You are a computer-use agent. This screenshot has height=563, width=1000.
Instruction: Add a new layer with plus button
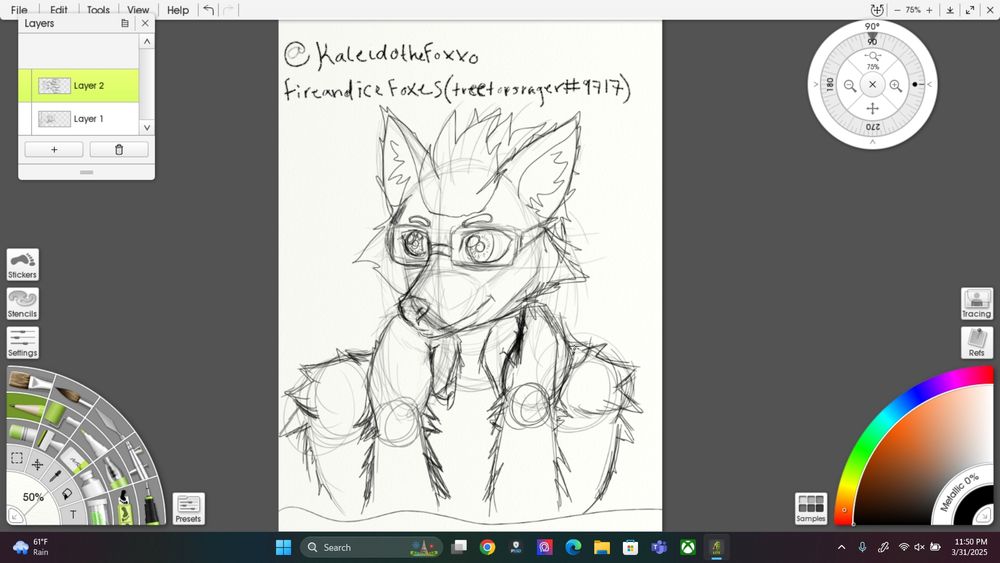click(x=54, y=149)
